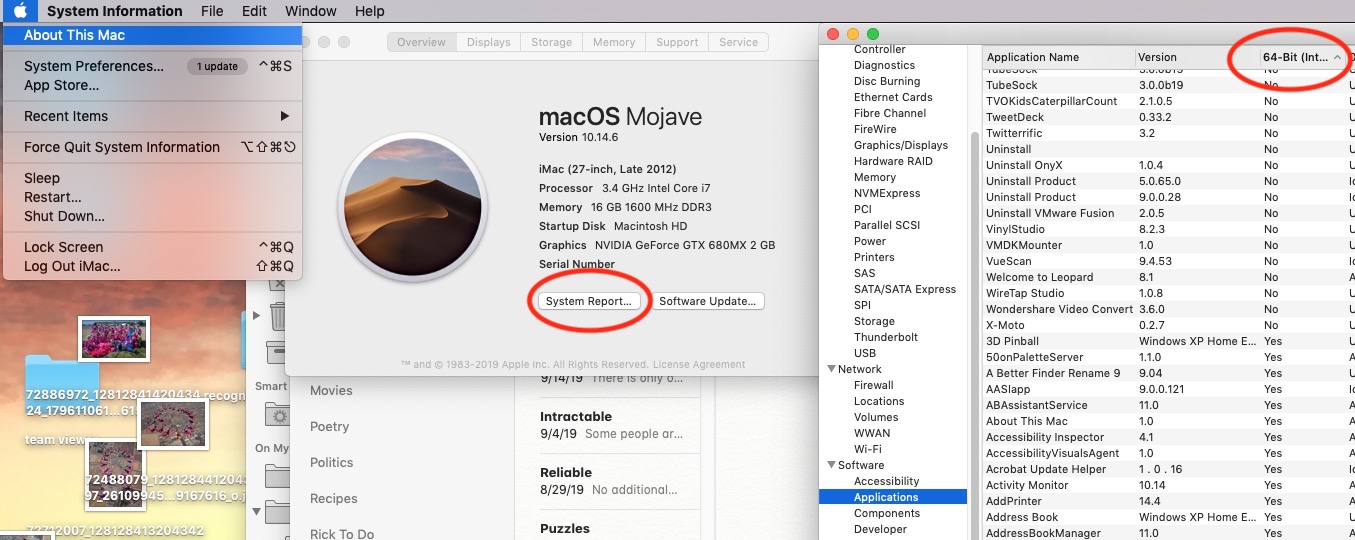Select Applications in the sidebar tree

click(x=892, y=497)
